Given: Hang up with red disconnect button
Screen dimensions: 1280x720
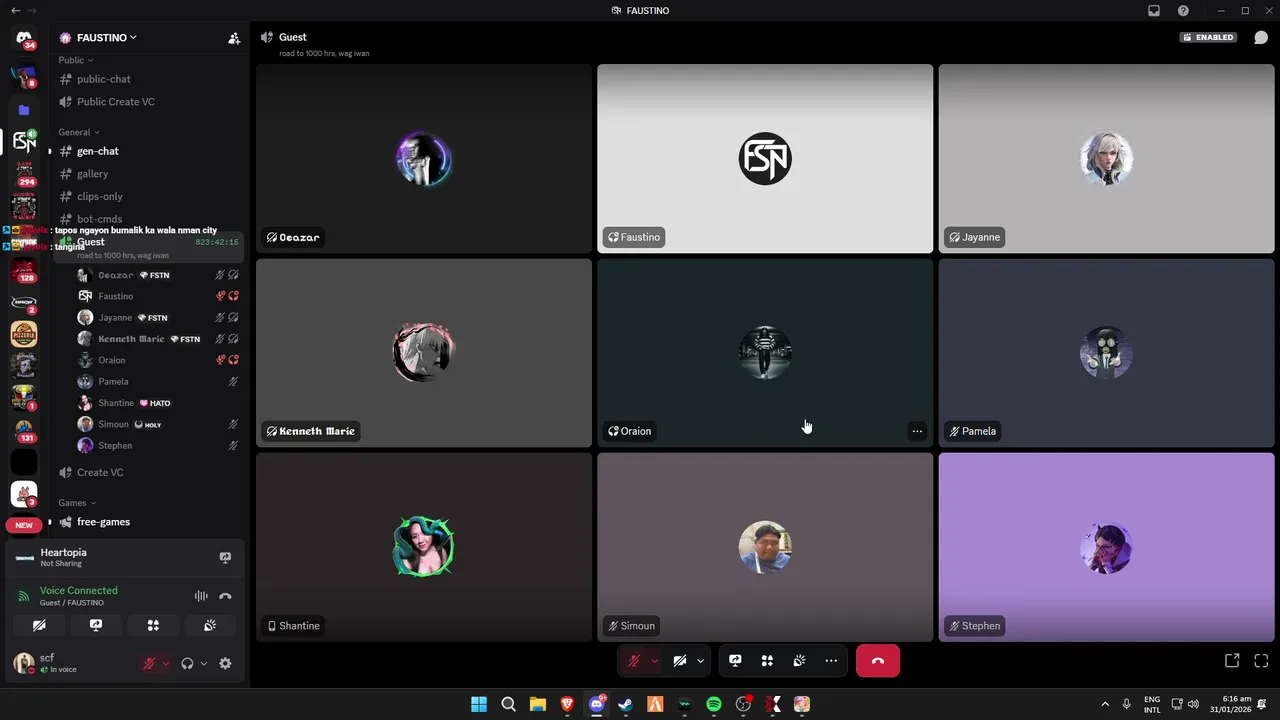Looking at the screenshot, I should point(878,661).
